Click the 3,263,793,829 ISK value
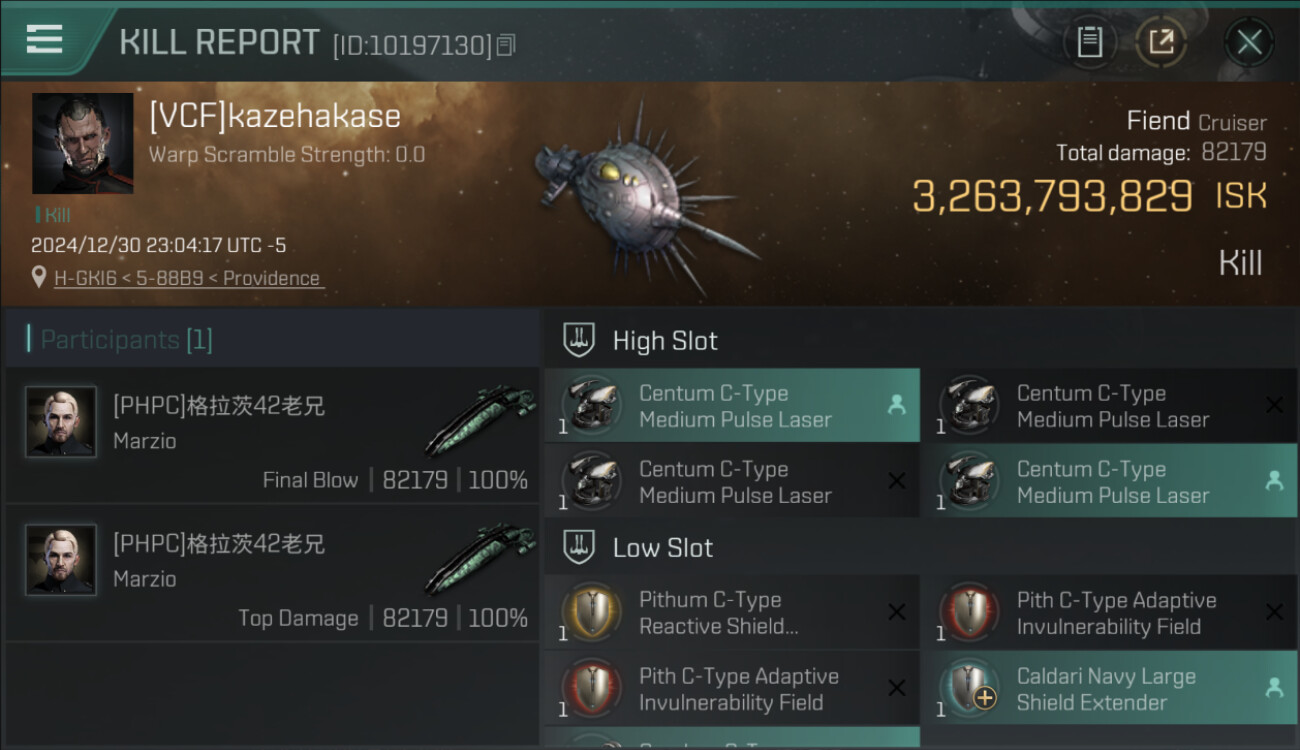 coord(1052,196)
